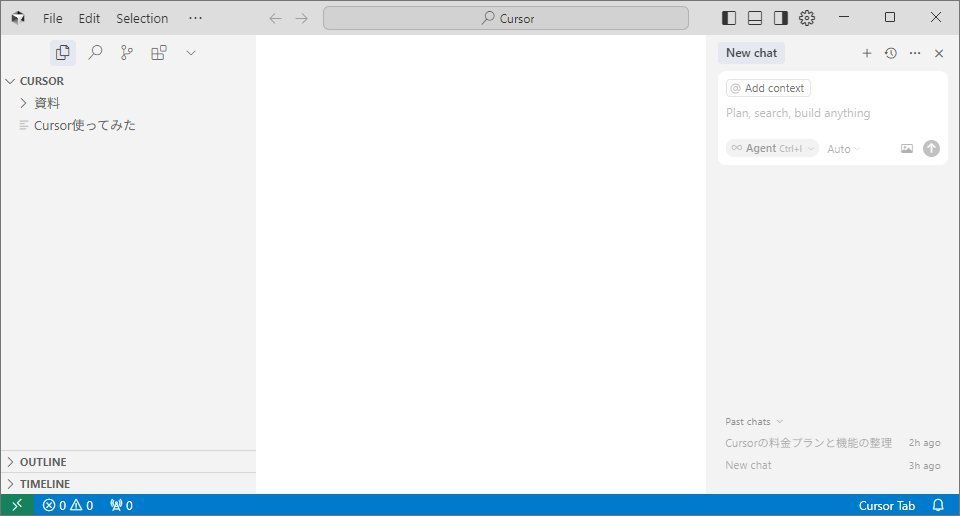The height and width of the screenshot is (516, 960).
Task: Start a new chat with plus icon
Action: click(x=866, y=53)
